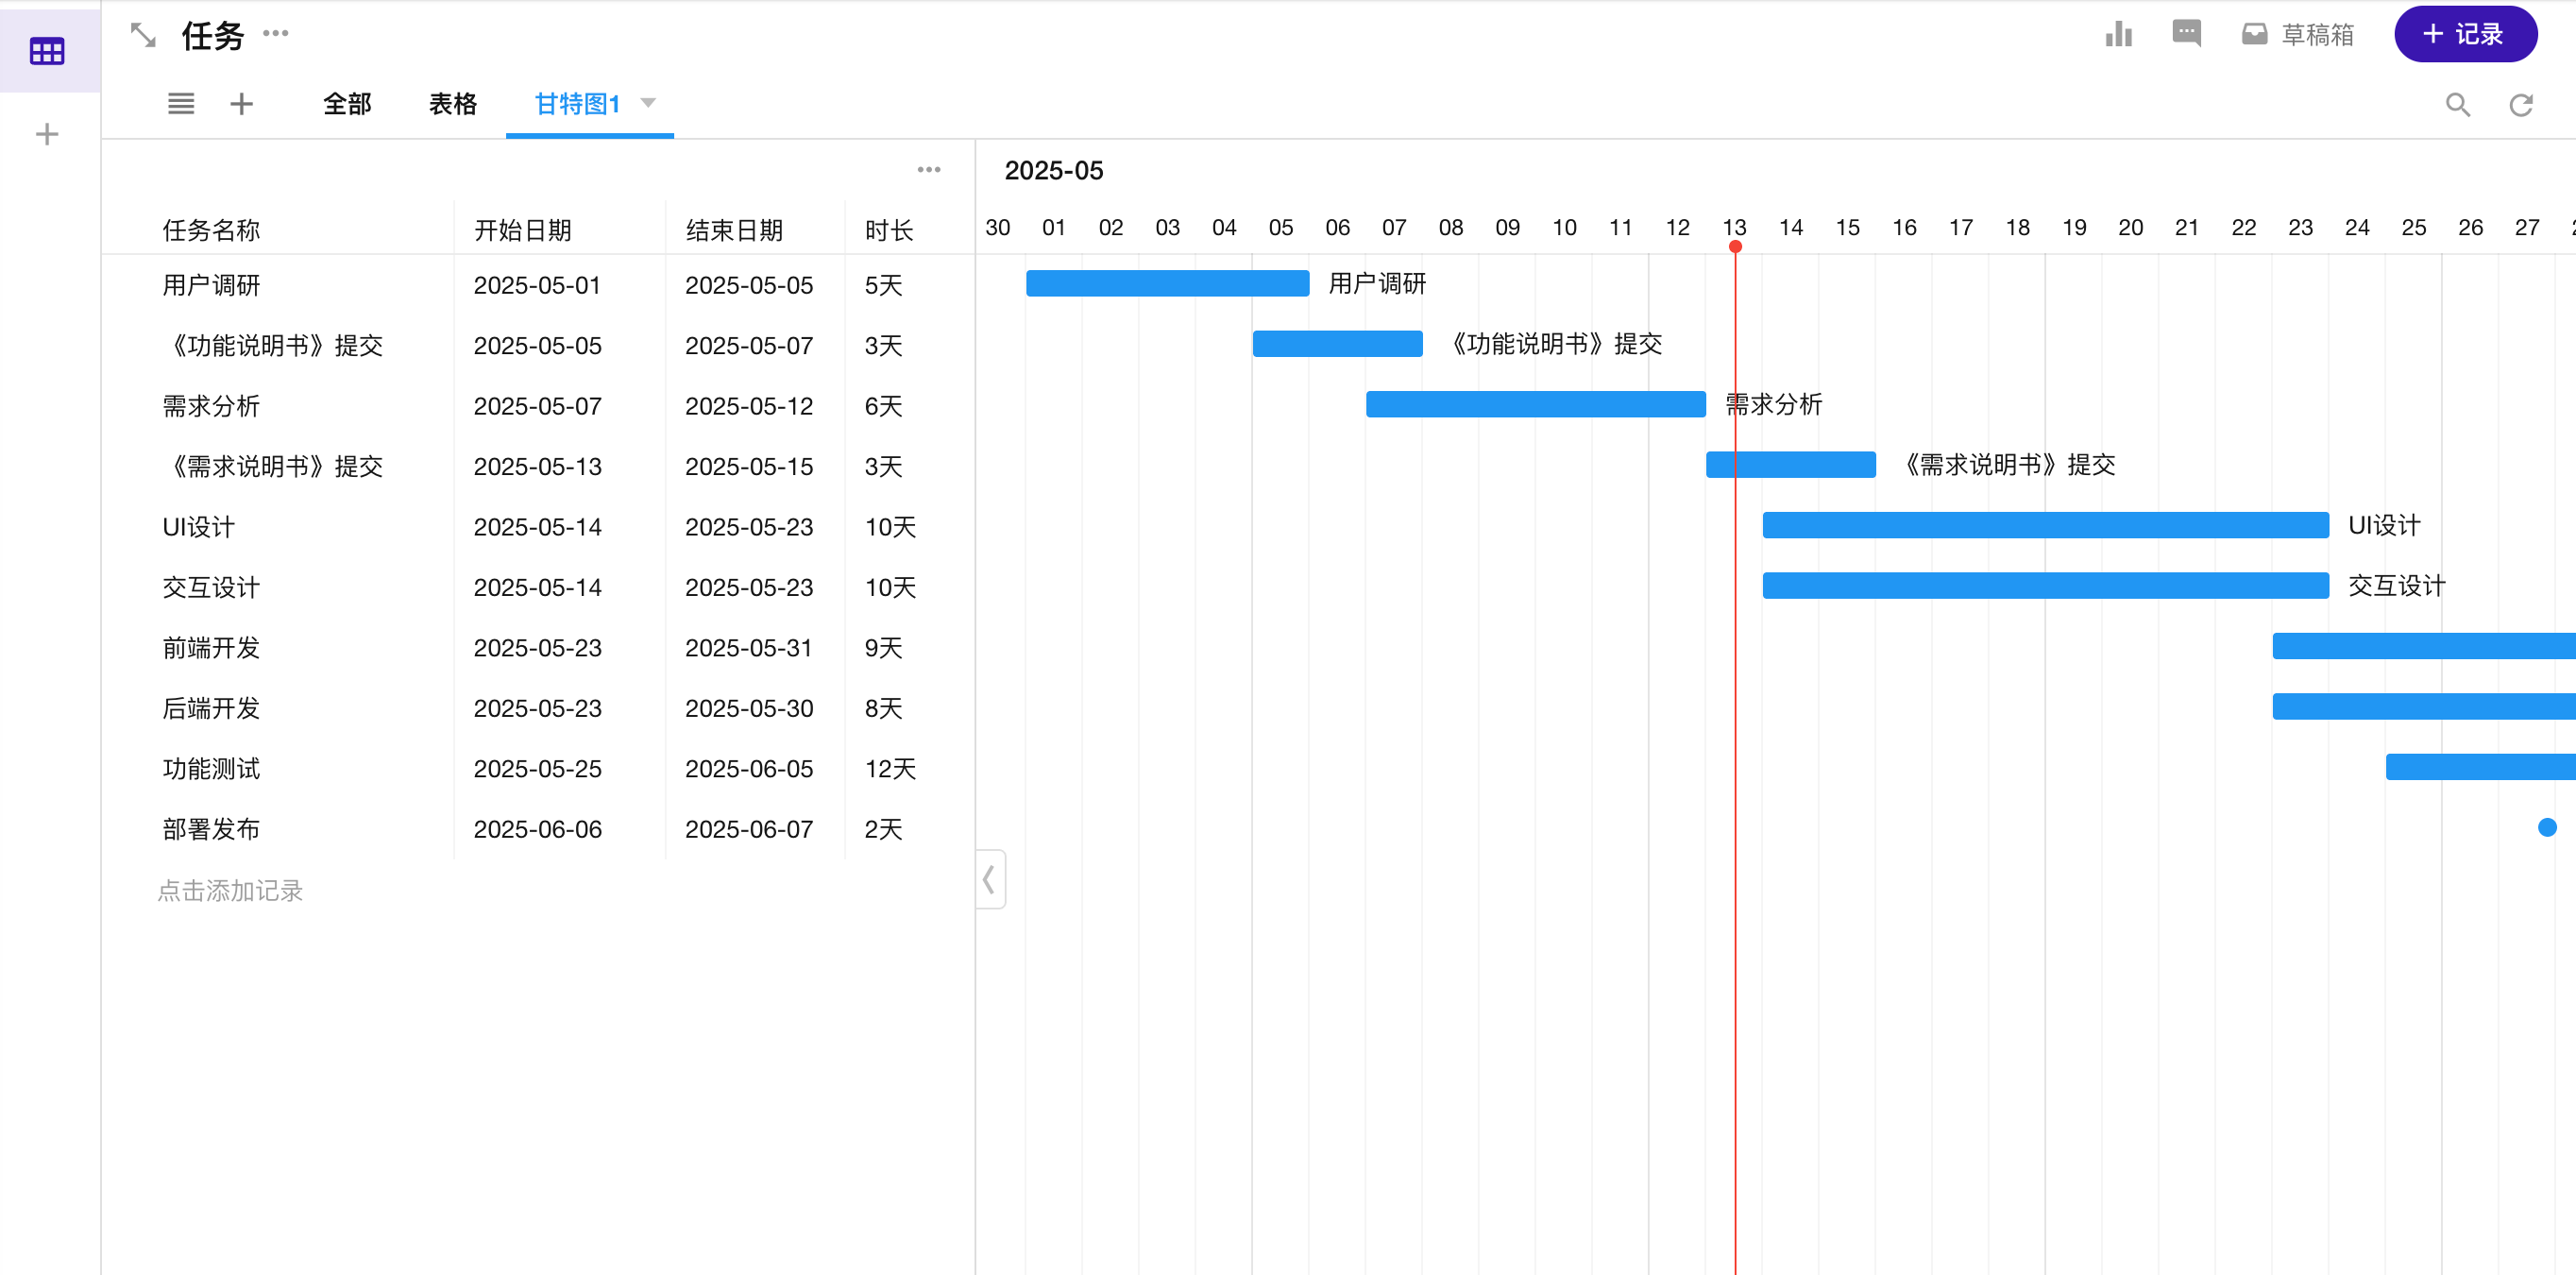Image resolution: width=2576 pixels, height=1275 pixels.
Task: Switch to the 表格 tab
Action: [x=452, y=104]
